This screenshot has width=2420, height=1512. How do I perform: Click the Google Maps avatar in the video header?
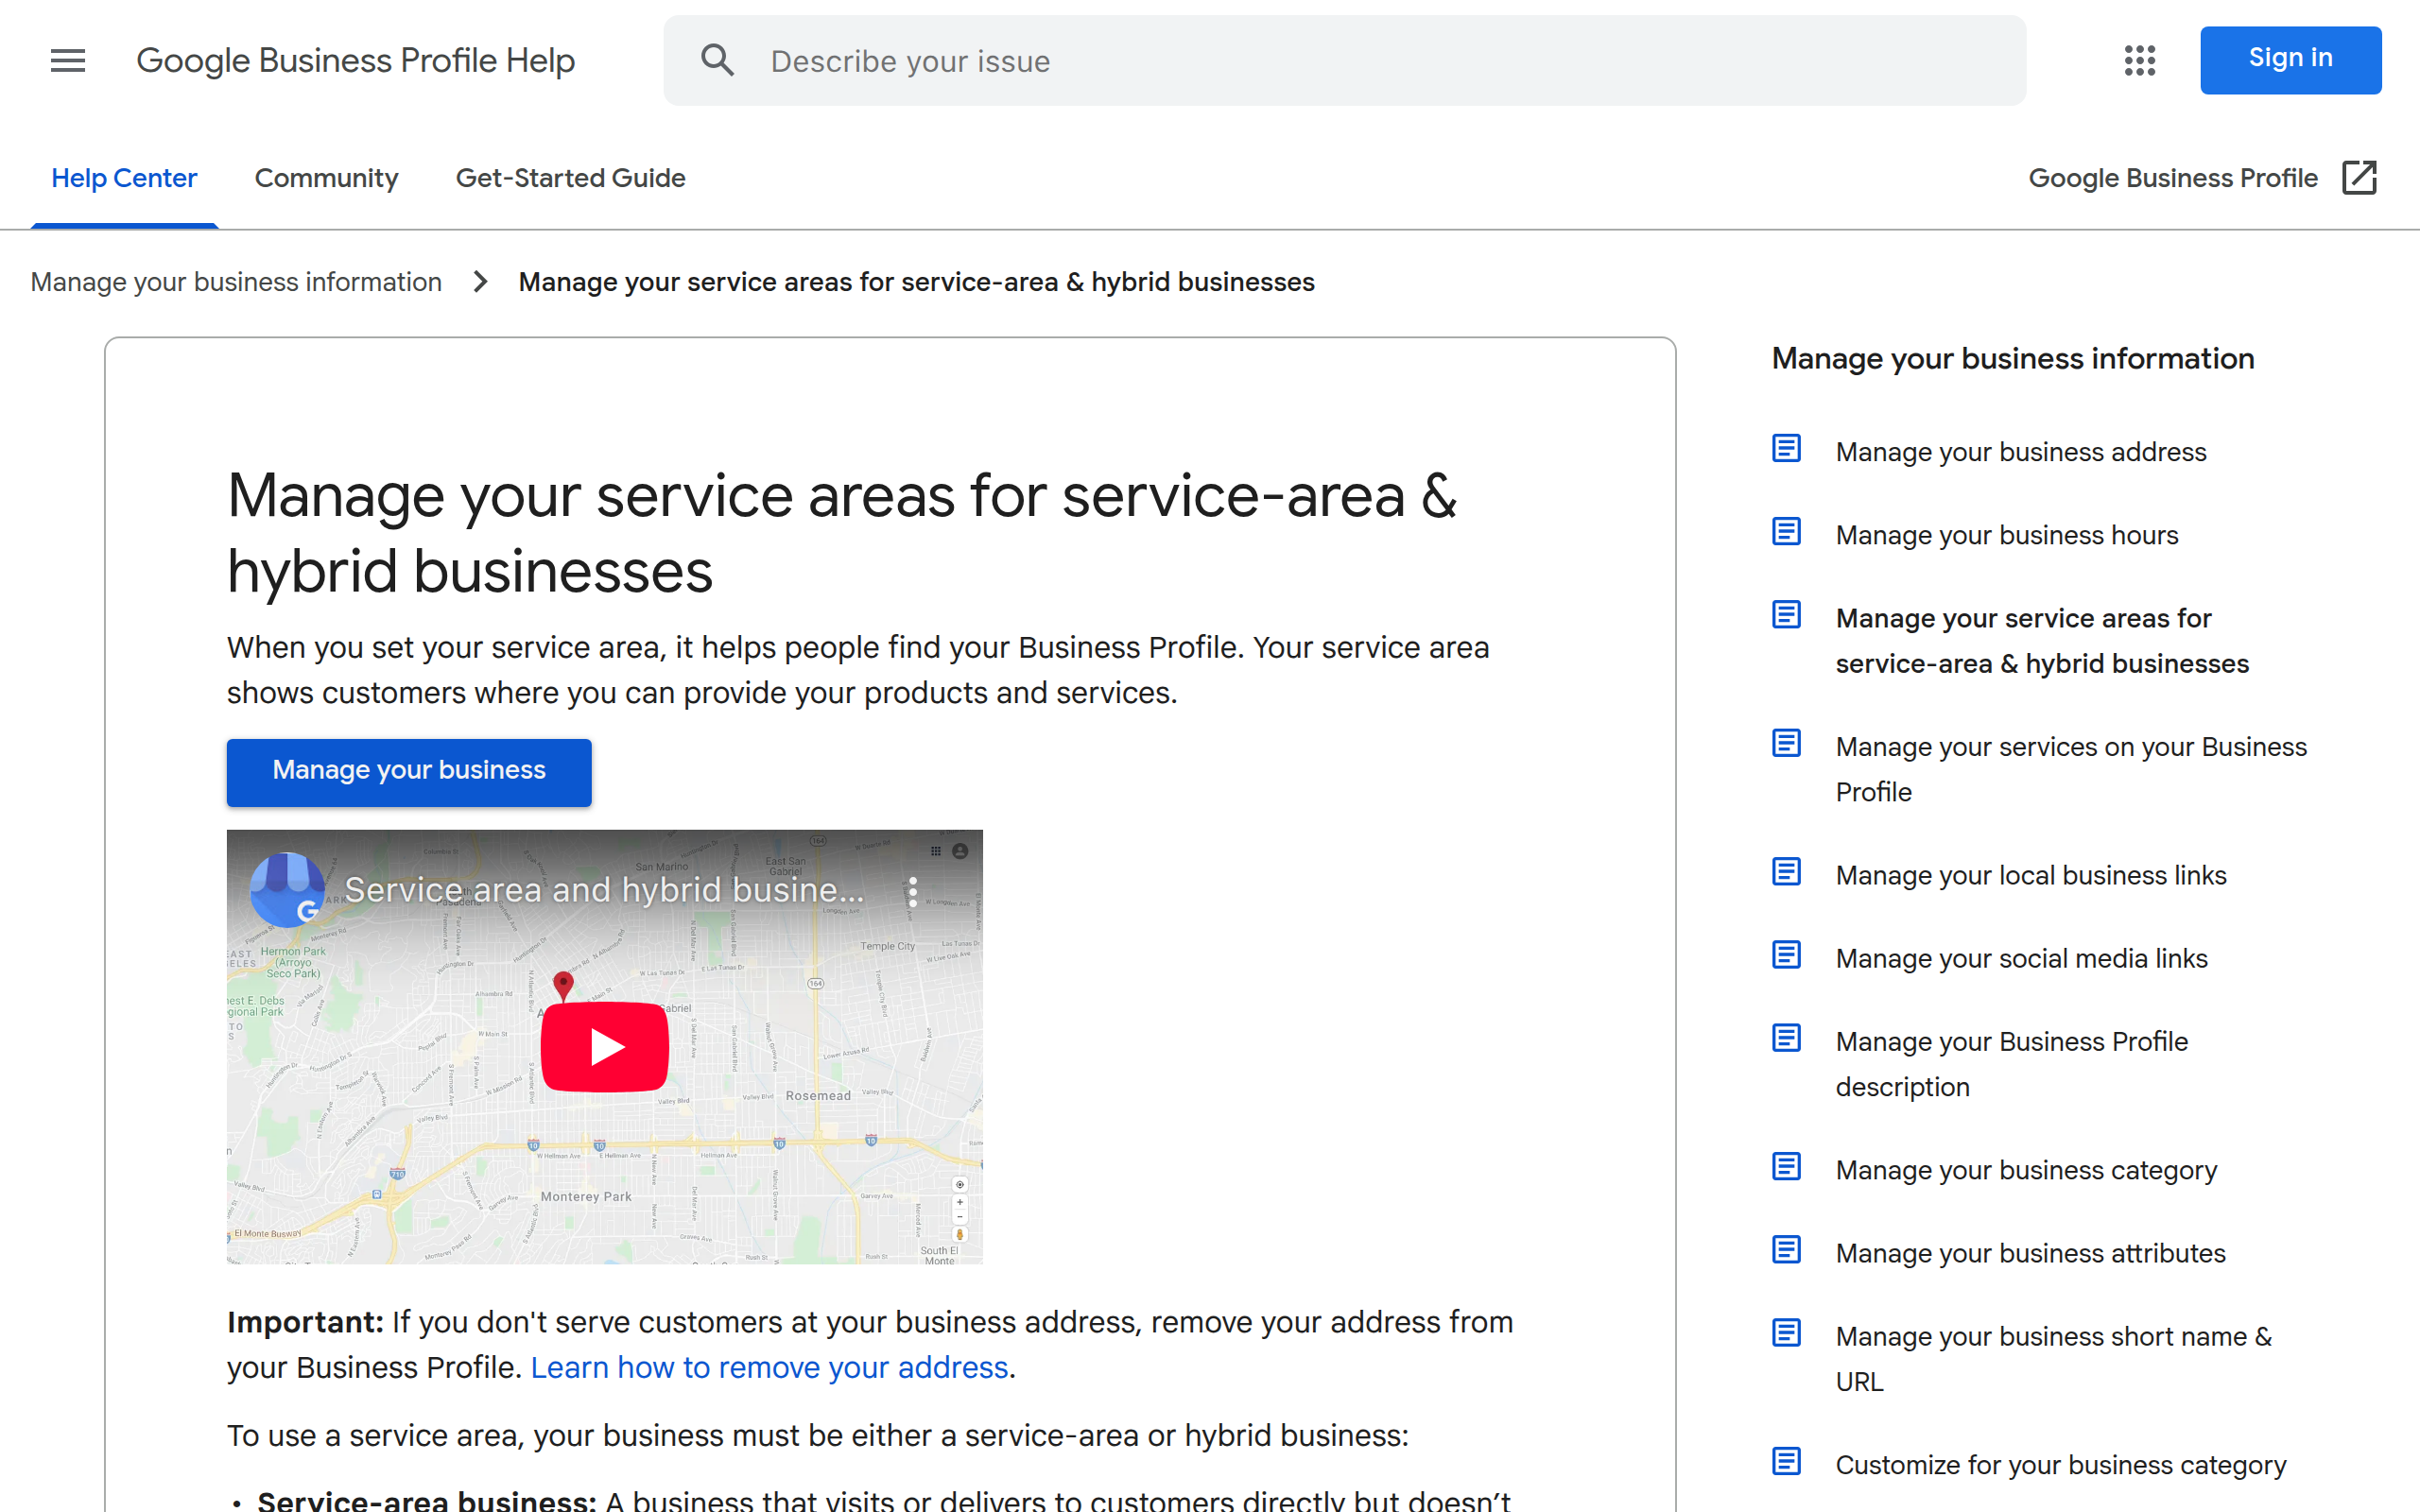pyautogui.click(x=288, y=888)
